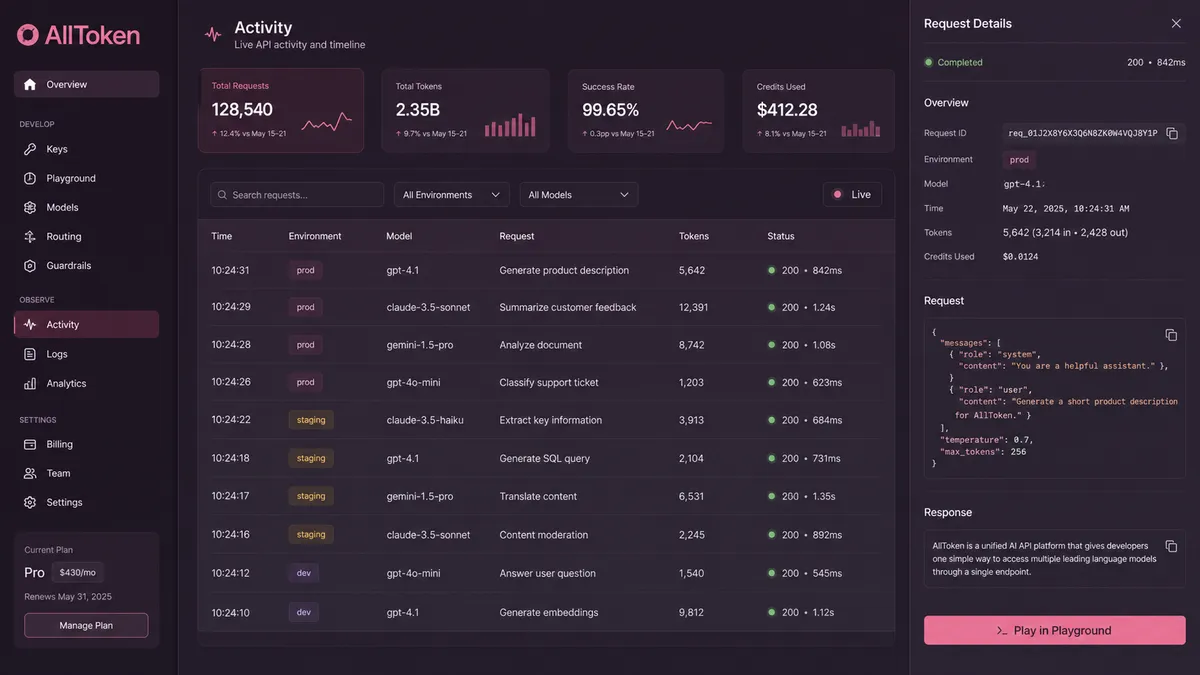Click the Settings gear icon in sidebar
The image size is (1200, 675).
[x=30, y=502]
